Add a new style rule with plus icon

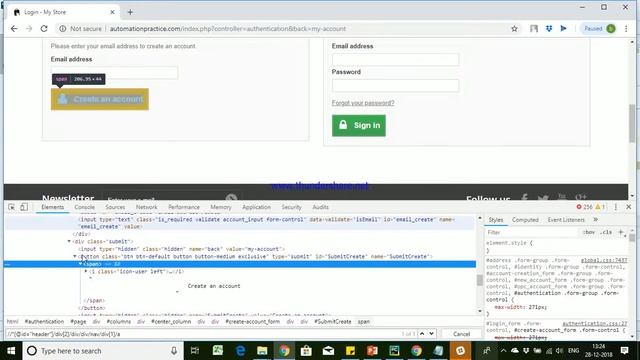coord(621,232)
